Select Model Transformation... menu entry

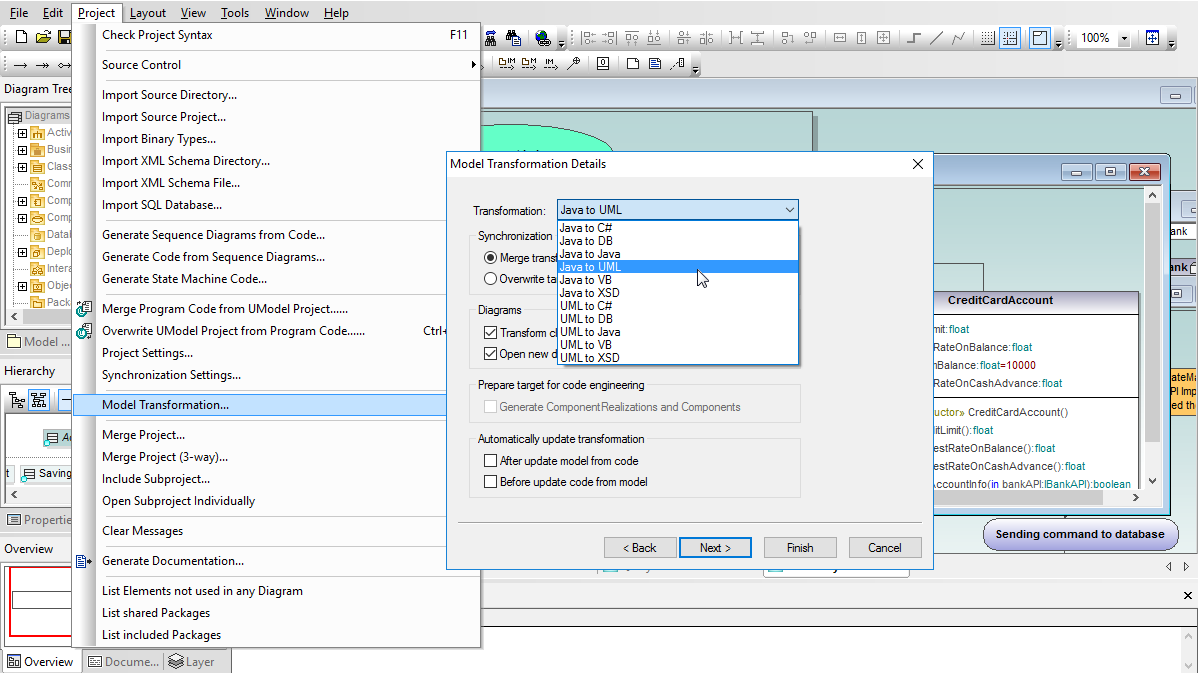point(260,405)
